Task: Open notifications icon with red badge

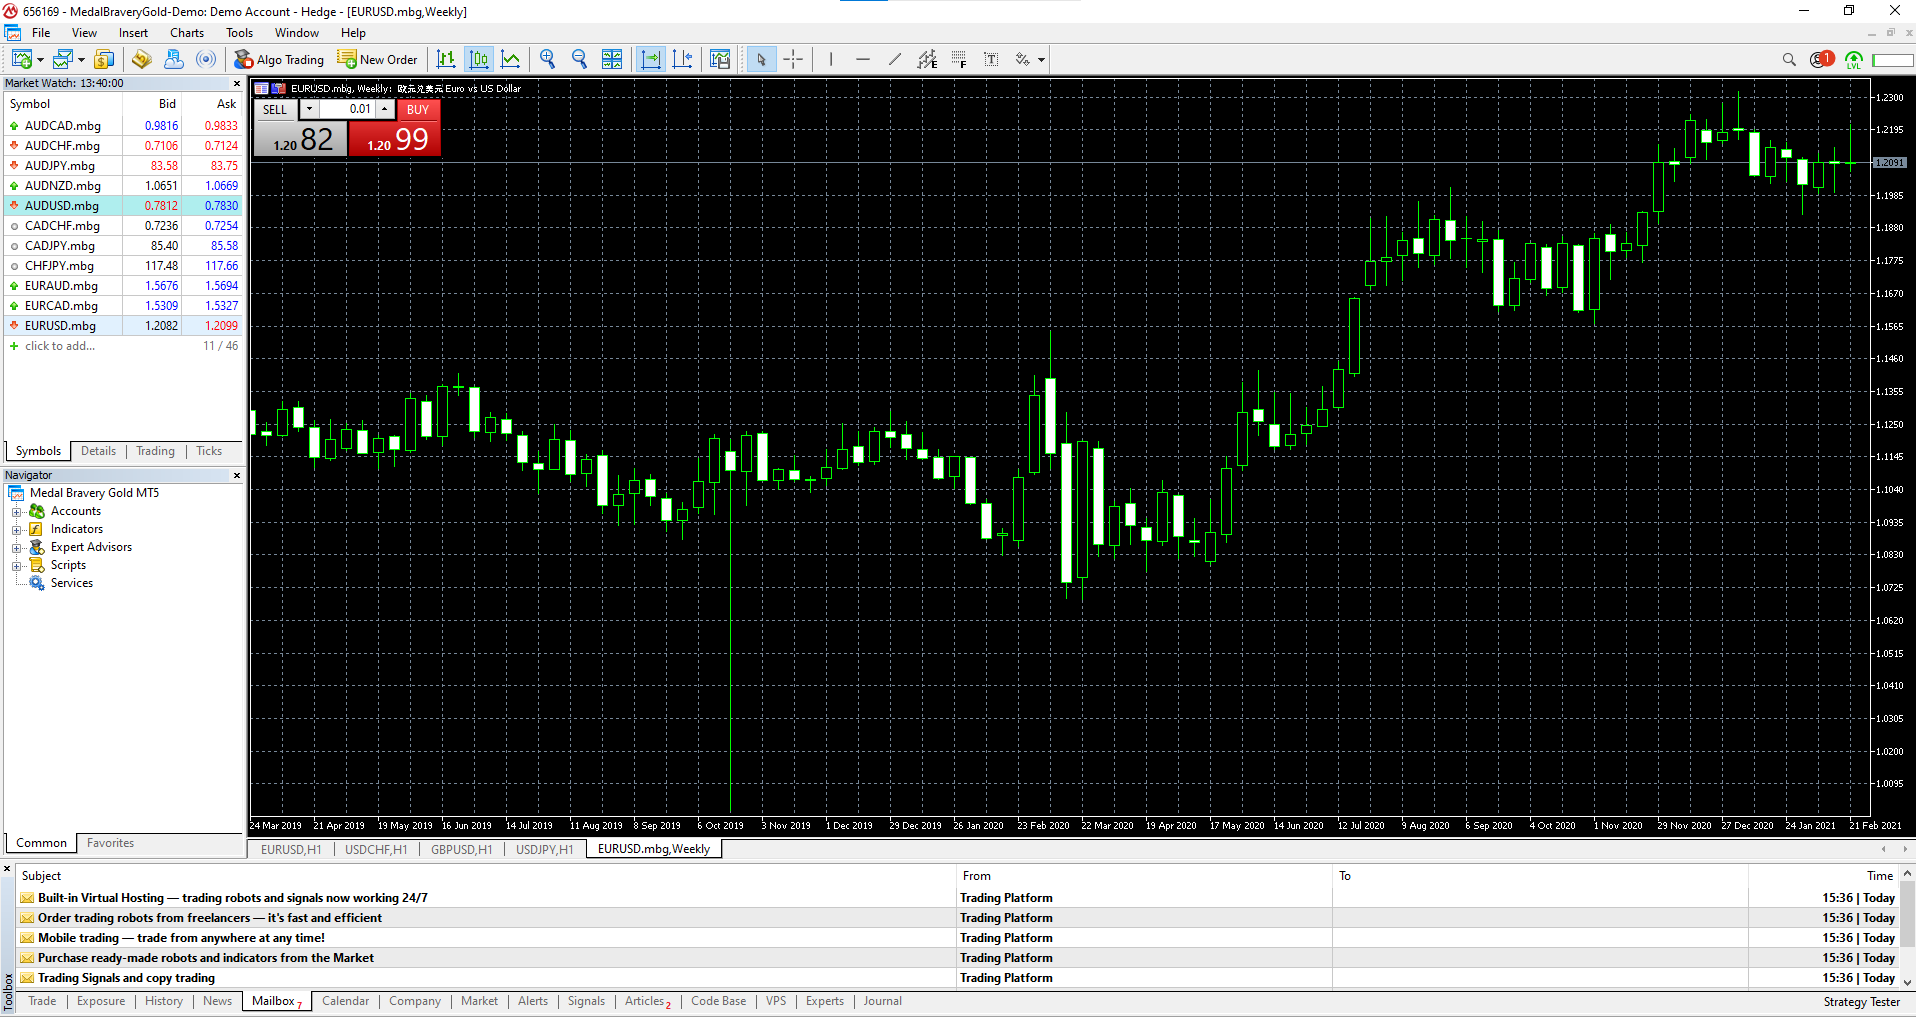Action: [1821, 59]
